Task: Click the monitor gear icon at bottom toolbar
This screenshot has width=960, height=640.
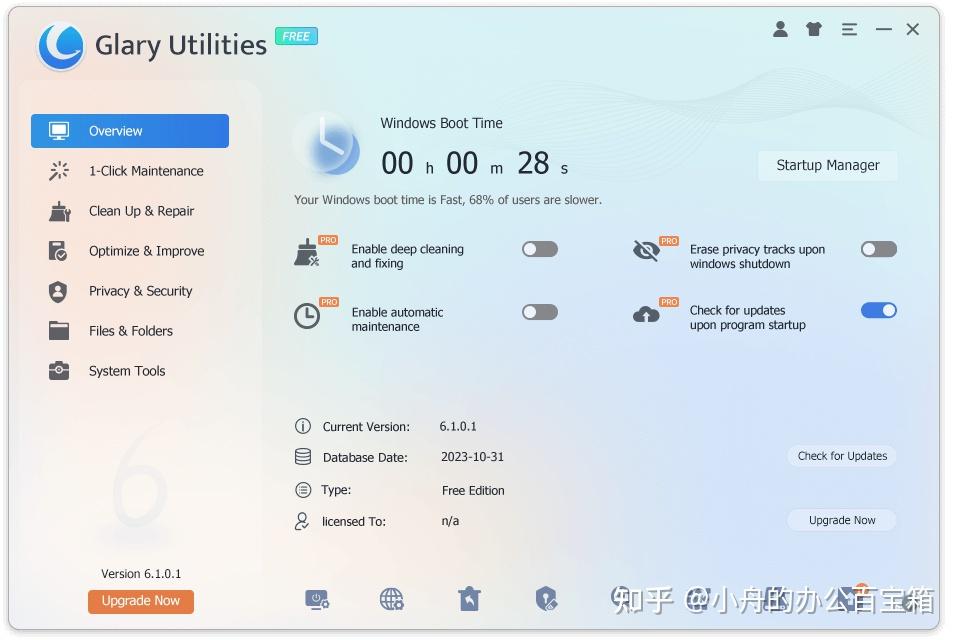Action: tap(317, 598)
